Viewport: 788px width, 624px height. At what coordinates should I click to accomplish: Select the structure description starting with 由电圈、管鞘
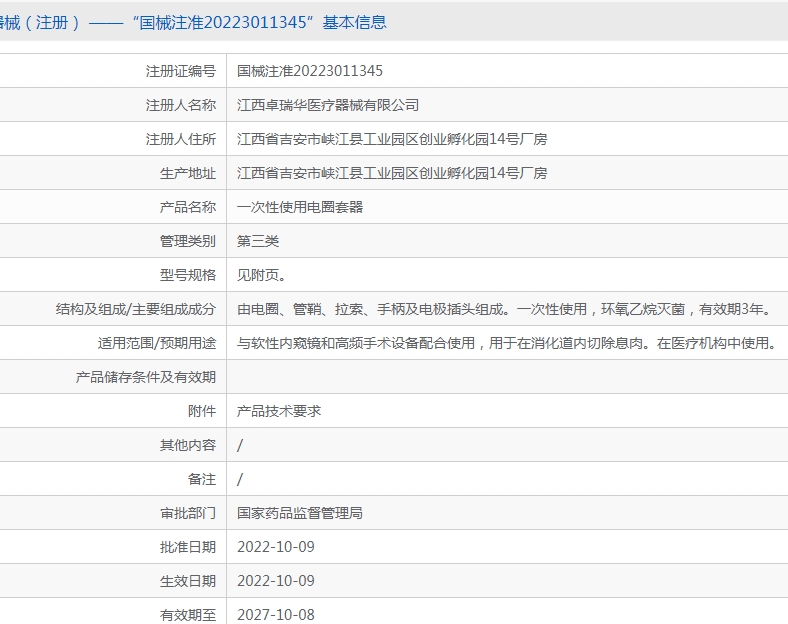(x=505, y=309)
